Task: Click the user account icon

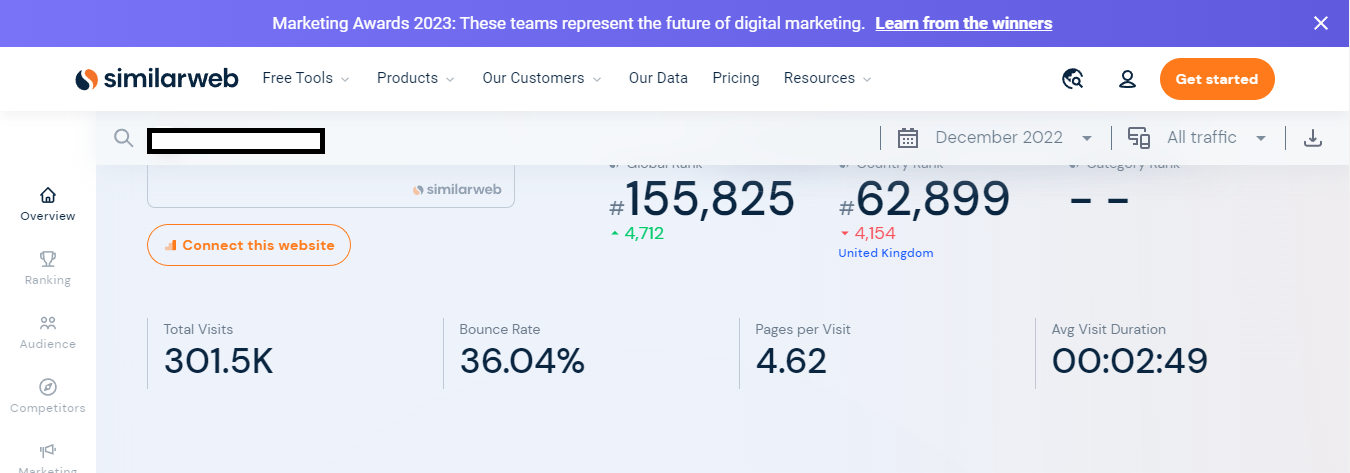Action: [1127, 79]
